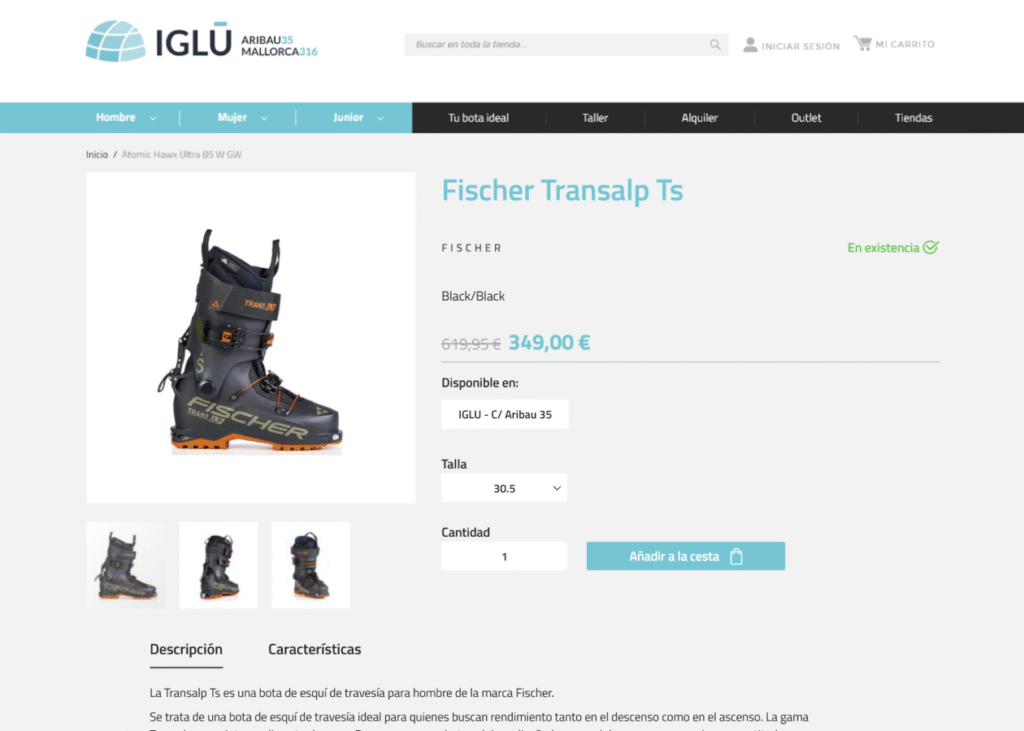Click the green stock checkmark icon
The height and width of the screenshot is (731, 1024).
(x=931, y=248)
